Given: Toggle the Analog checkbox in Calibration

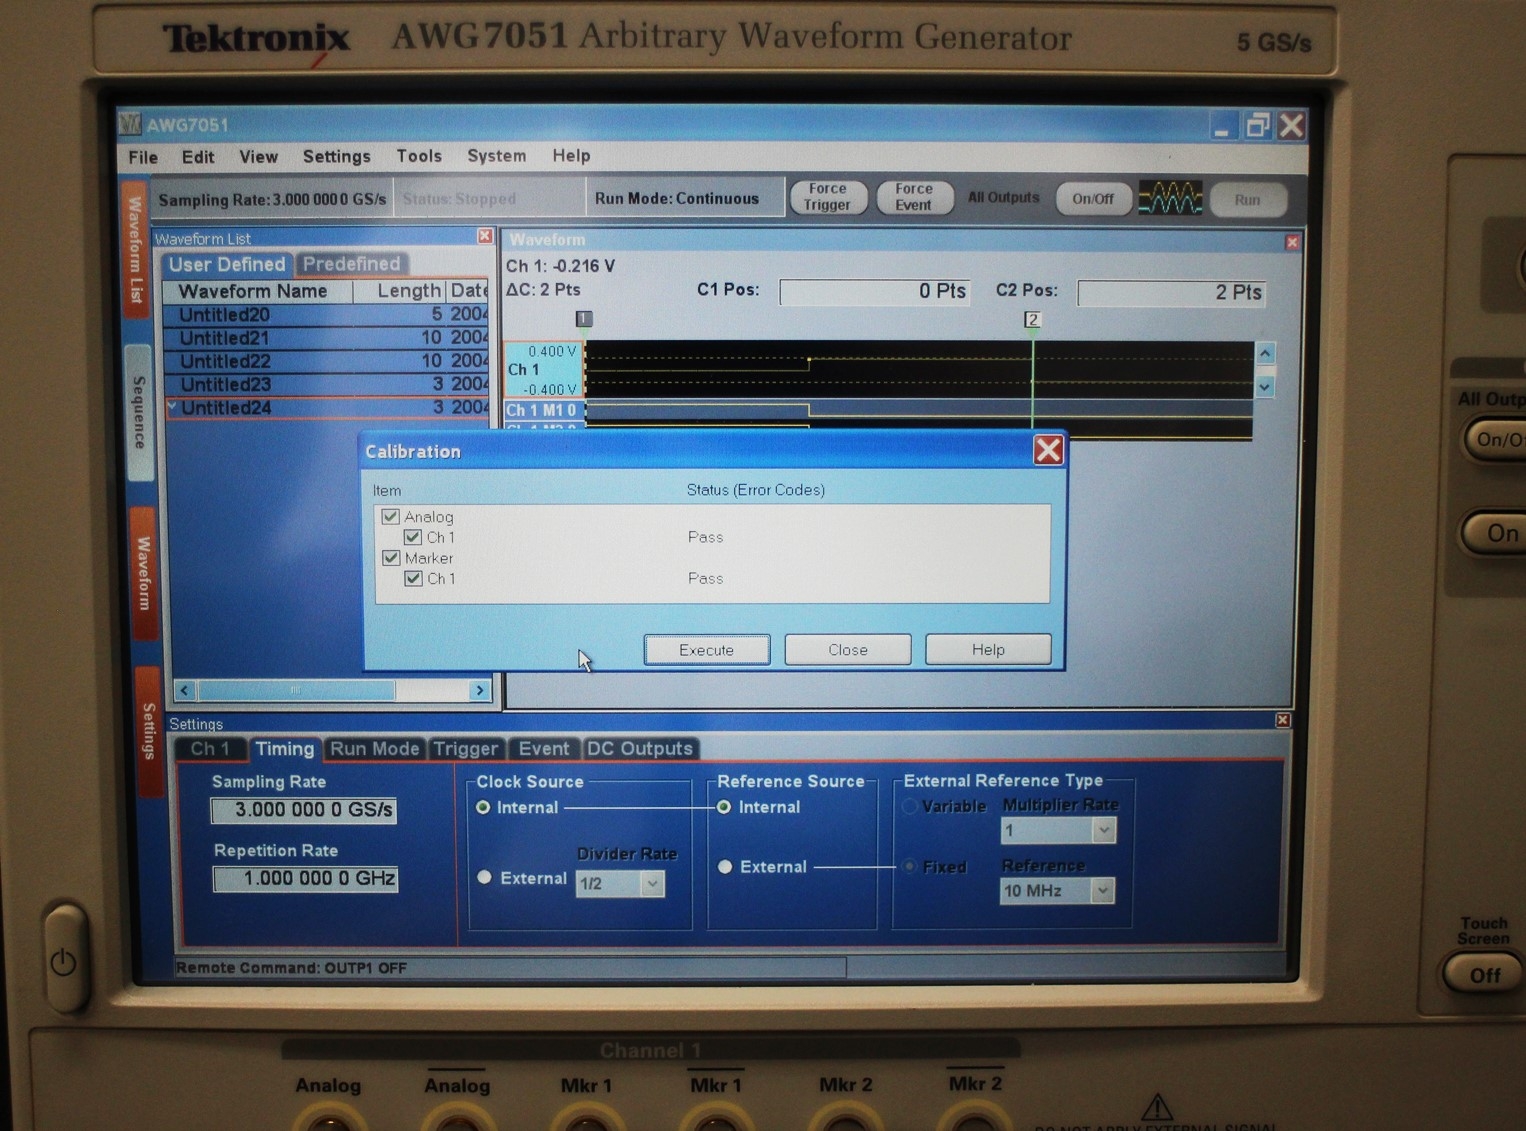Looking at the screenshot, I should coord(391,517).
